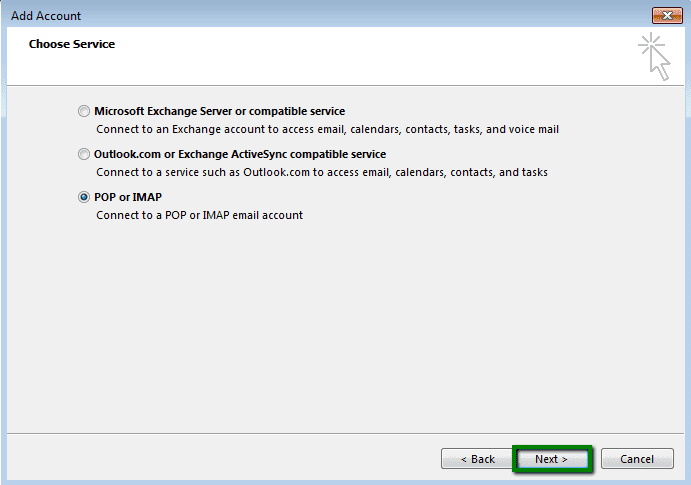Click the Choose Service heading

click(x=71, y=45)
